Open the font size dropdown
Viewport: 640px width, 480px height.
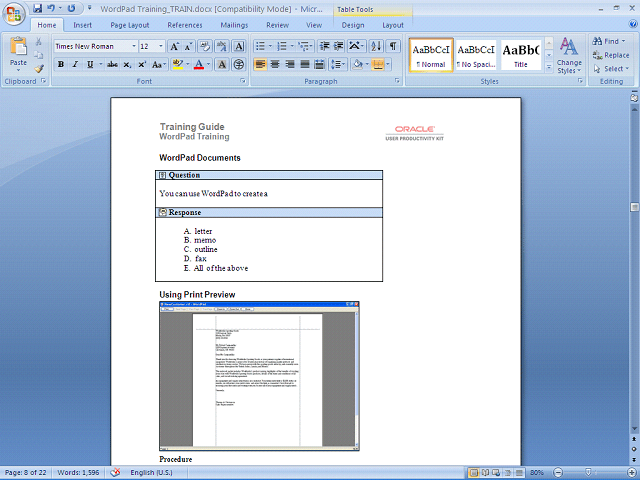click(161, 47)
